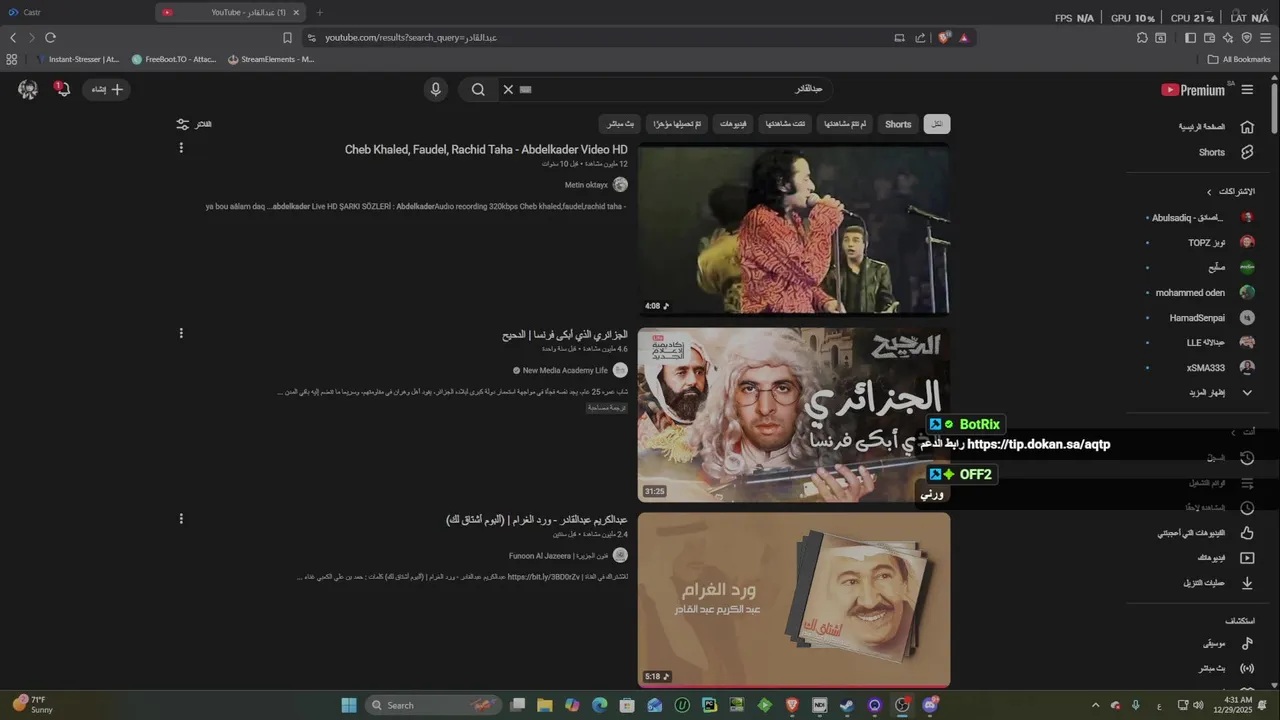Select the Videos filter chip
This screenshot has width=1280, height=720.
732,124
